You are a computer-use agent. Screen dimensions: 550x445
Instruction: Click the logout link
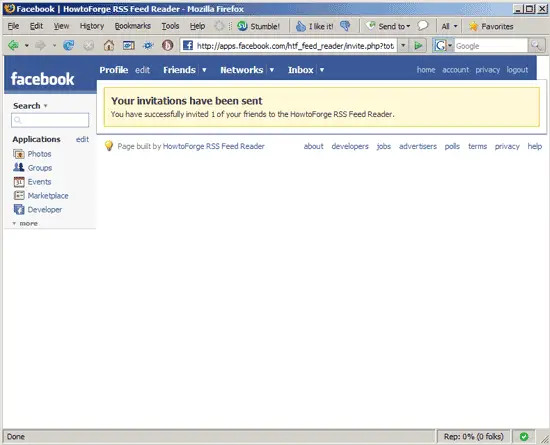[x=517, y=70]
